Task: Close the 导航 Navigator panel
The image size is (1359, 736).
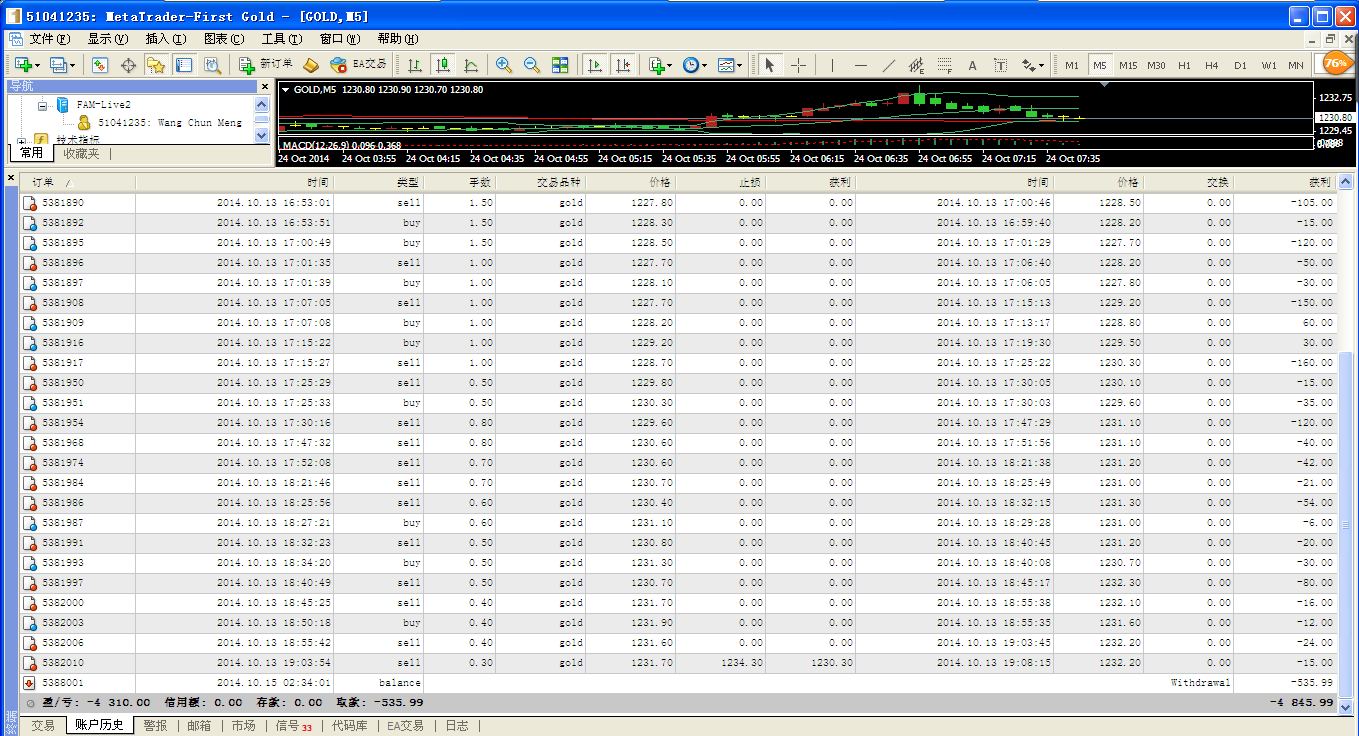Action: (x=264, y=87)
